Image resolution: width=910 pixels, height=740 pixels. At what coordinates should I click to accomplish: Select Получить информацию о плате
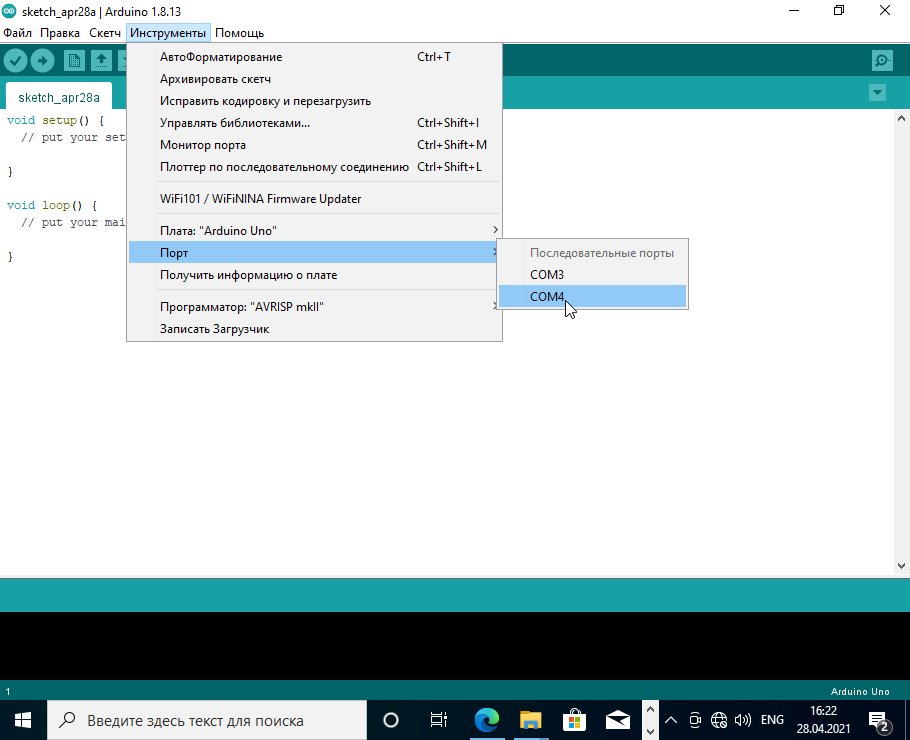[314, 275]
